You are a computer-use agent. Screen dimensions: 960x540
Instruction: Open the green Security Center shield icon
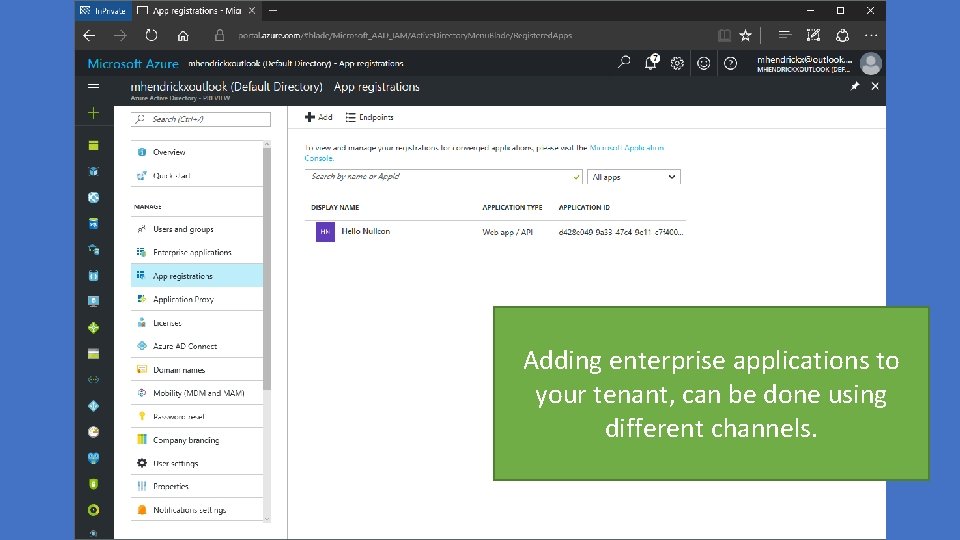(93, 484)
